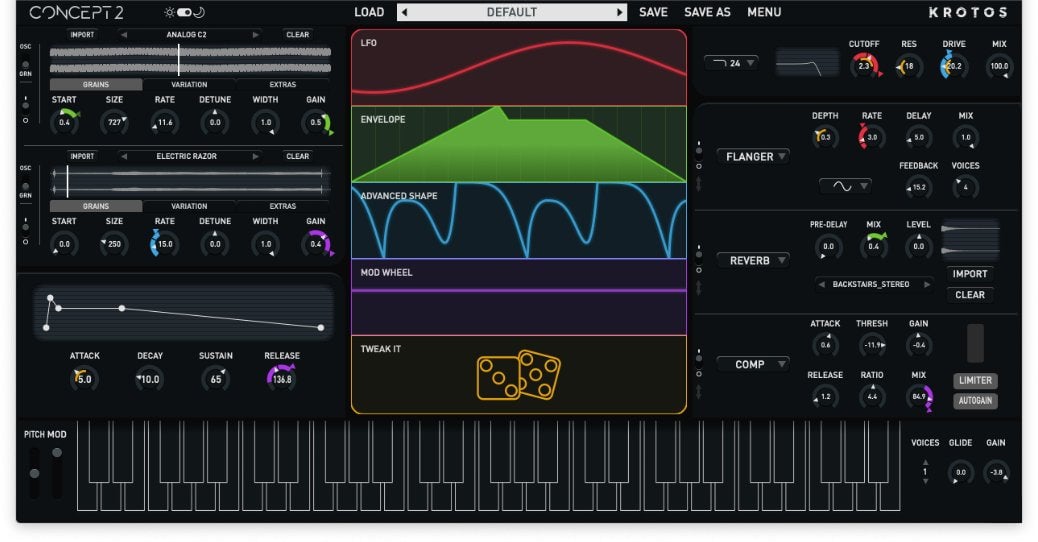Image resolution: width=1038 pixels, height=542 pixels.
Task: Toggle the compressor LIMITER button
Action: 975,381
